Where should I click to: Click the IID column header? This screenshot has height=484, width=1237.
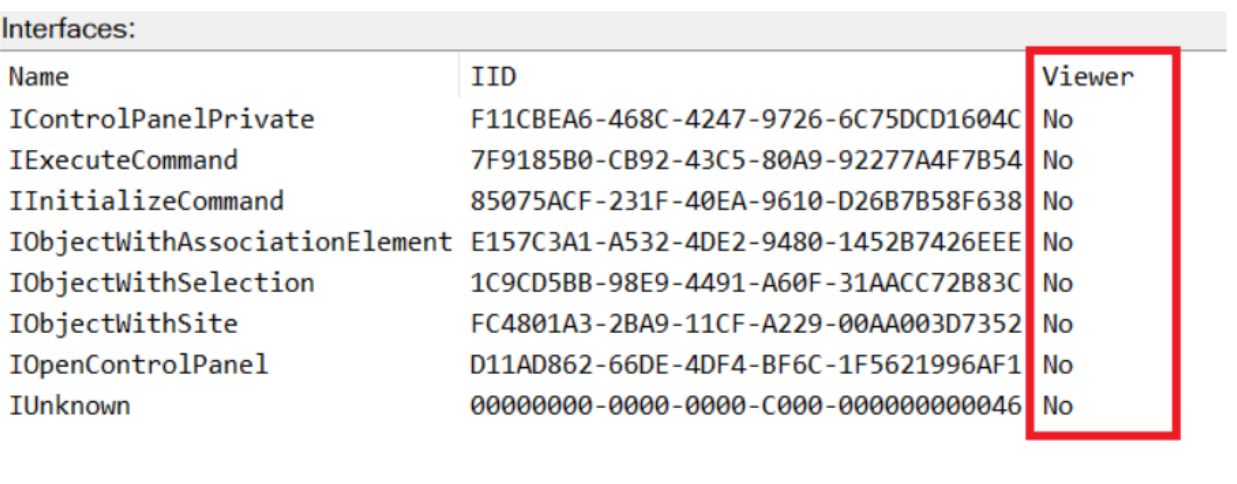[x=493, y=77]
